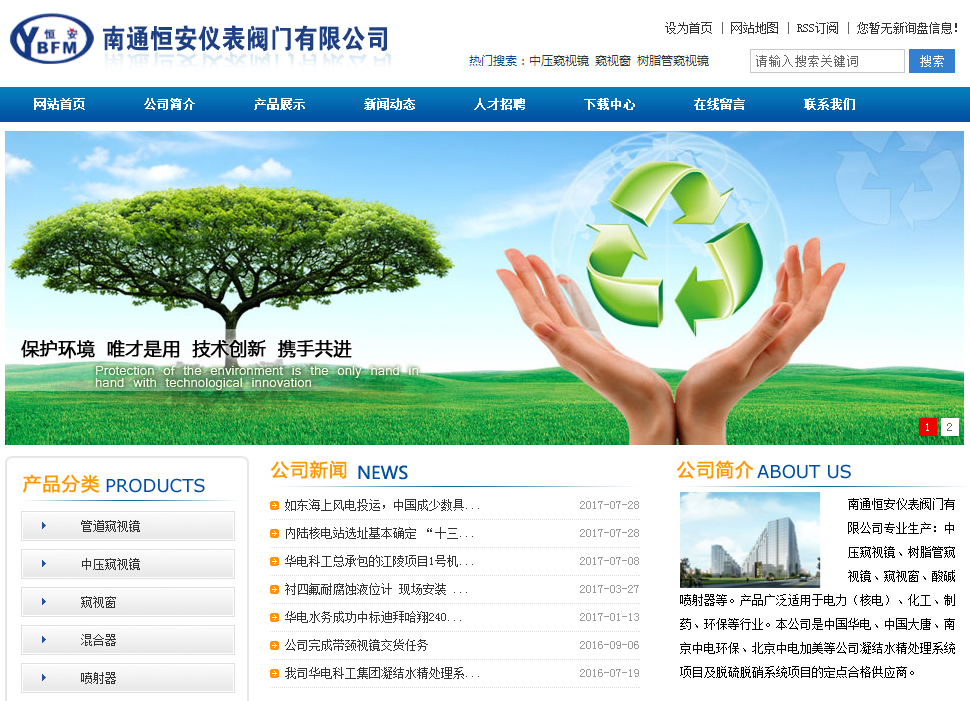Viewport: 970px width, 701px height.
Task: Click the 树脂管窥视镜 hot search link
Action: 672,61
